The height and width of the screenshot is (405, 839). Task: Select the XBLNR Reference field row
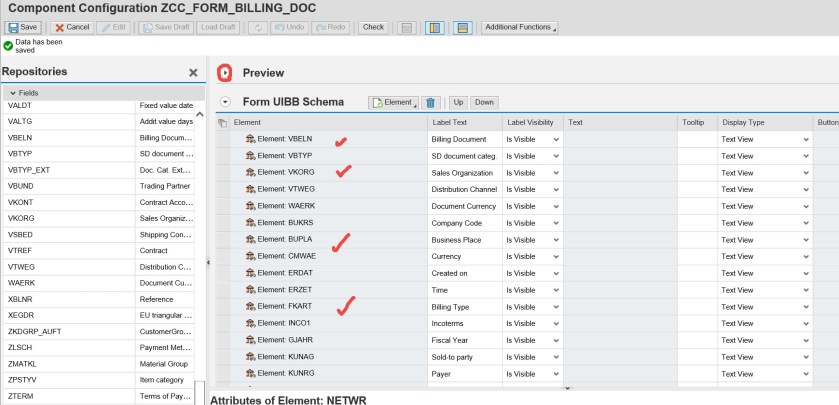[97, 299]
